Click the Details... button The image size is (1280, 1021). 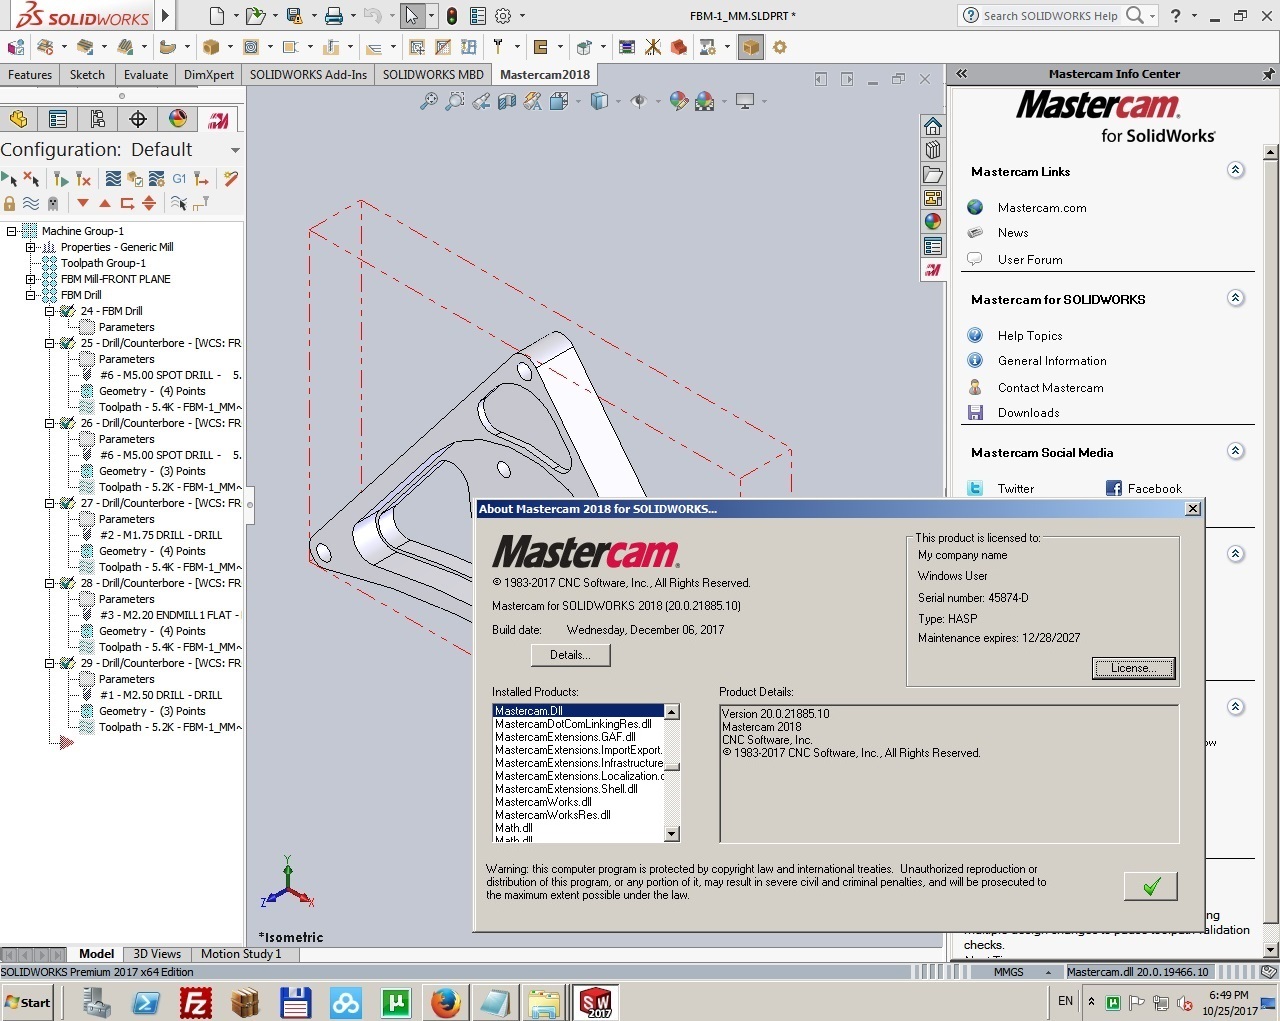pos(570,655)
